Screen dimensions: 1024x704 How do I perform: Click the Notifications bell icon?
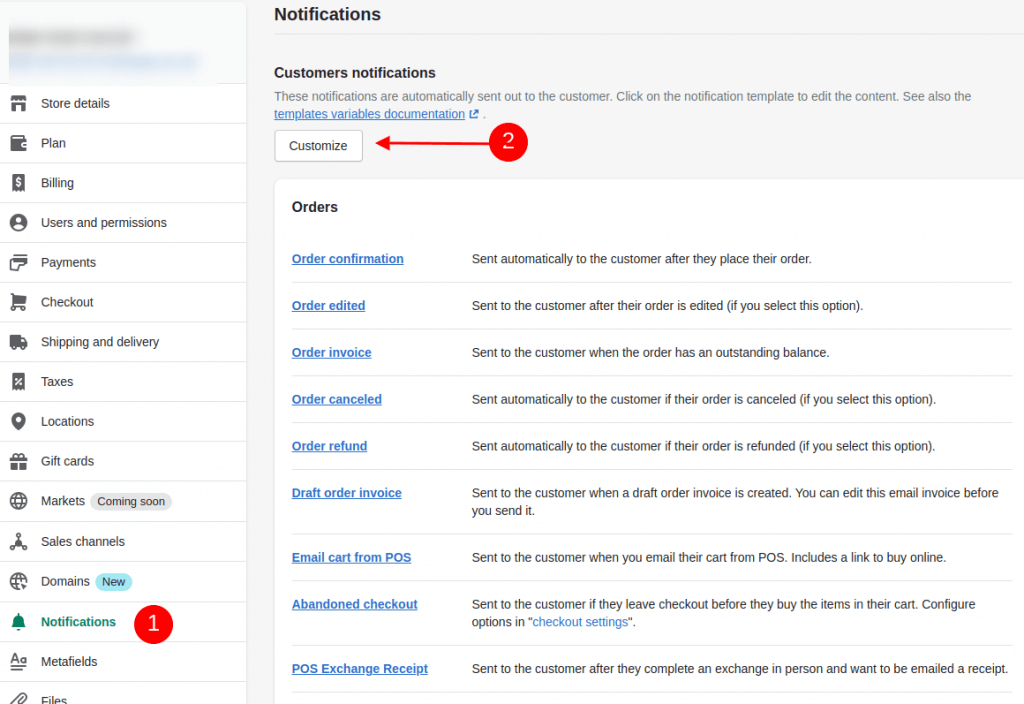click(x=18, y=622)
